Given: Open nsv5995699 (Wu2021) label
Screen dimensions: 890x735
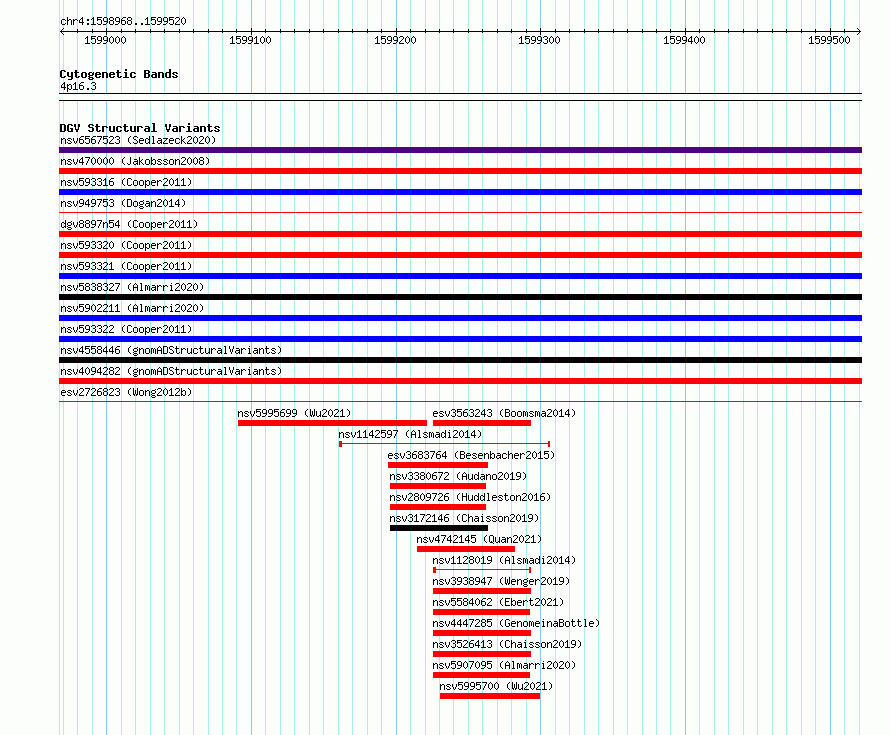Looking at the screenshot, I should pyautogui.click(x=294, y=413).
